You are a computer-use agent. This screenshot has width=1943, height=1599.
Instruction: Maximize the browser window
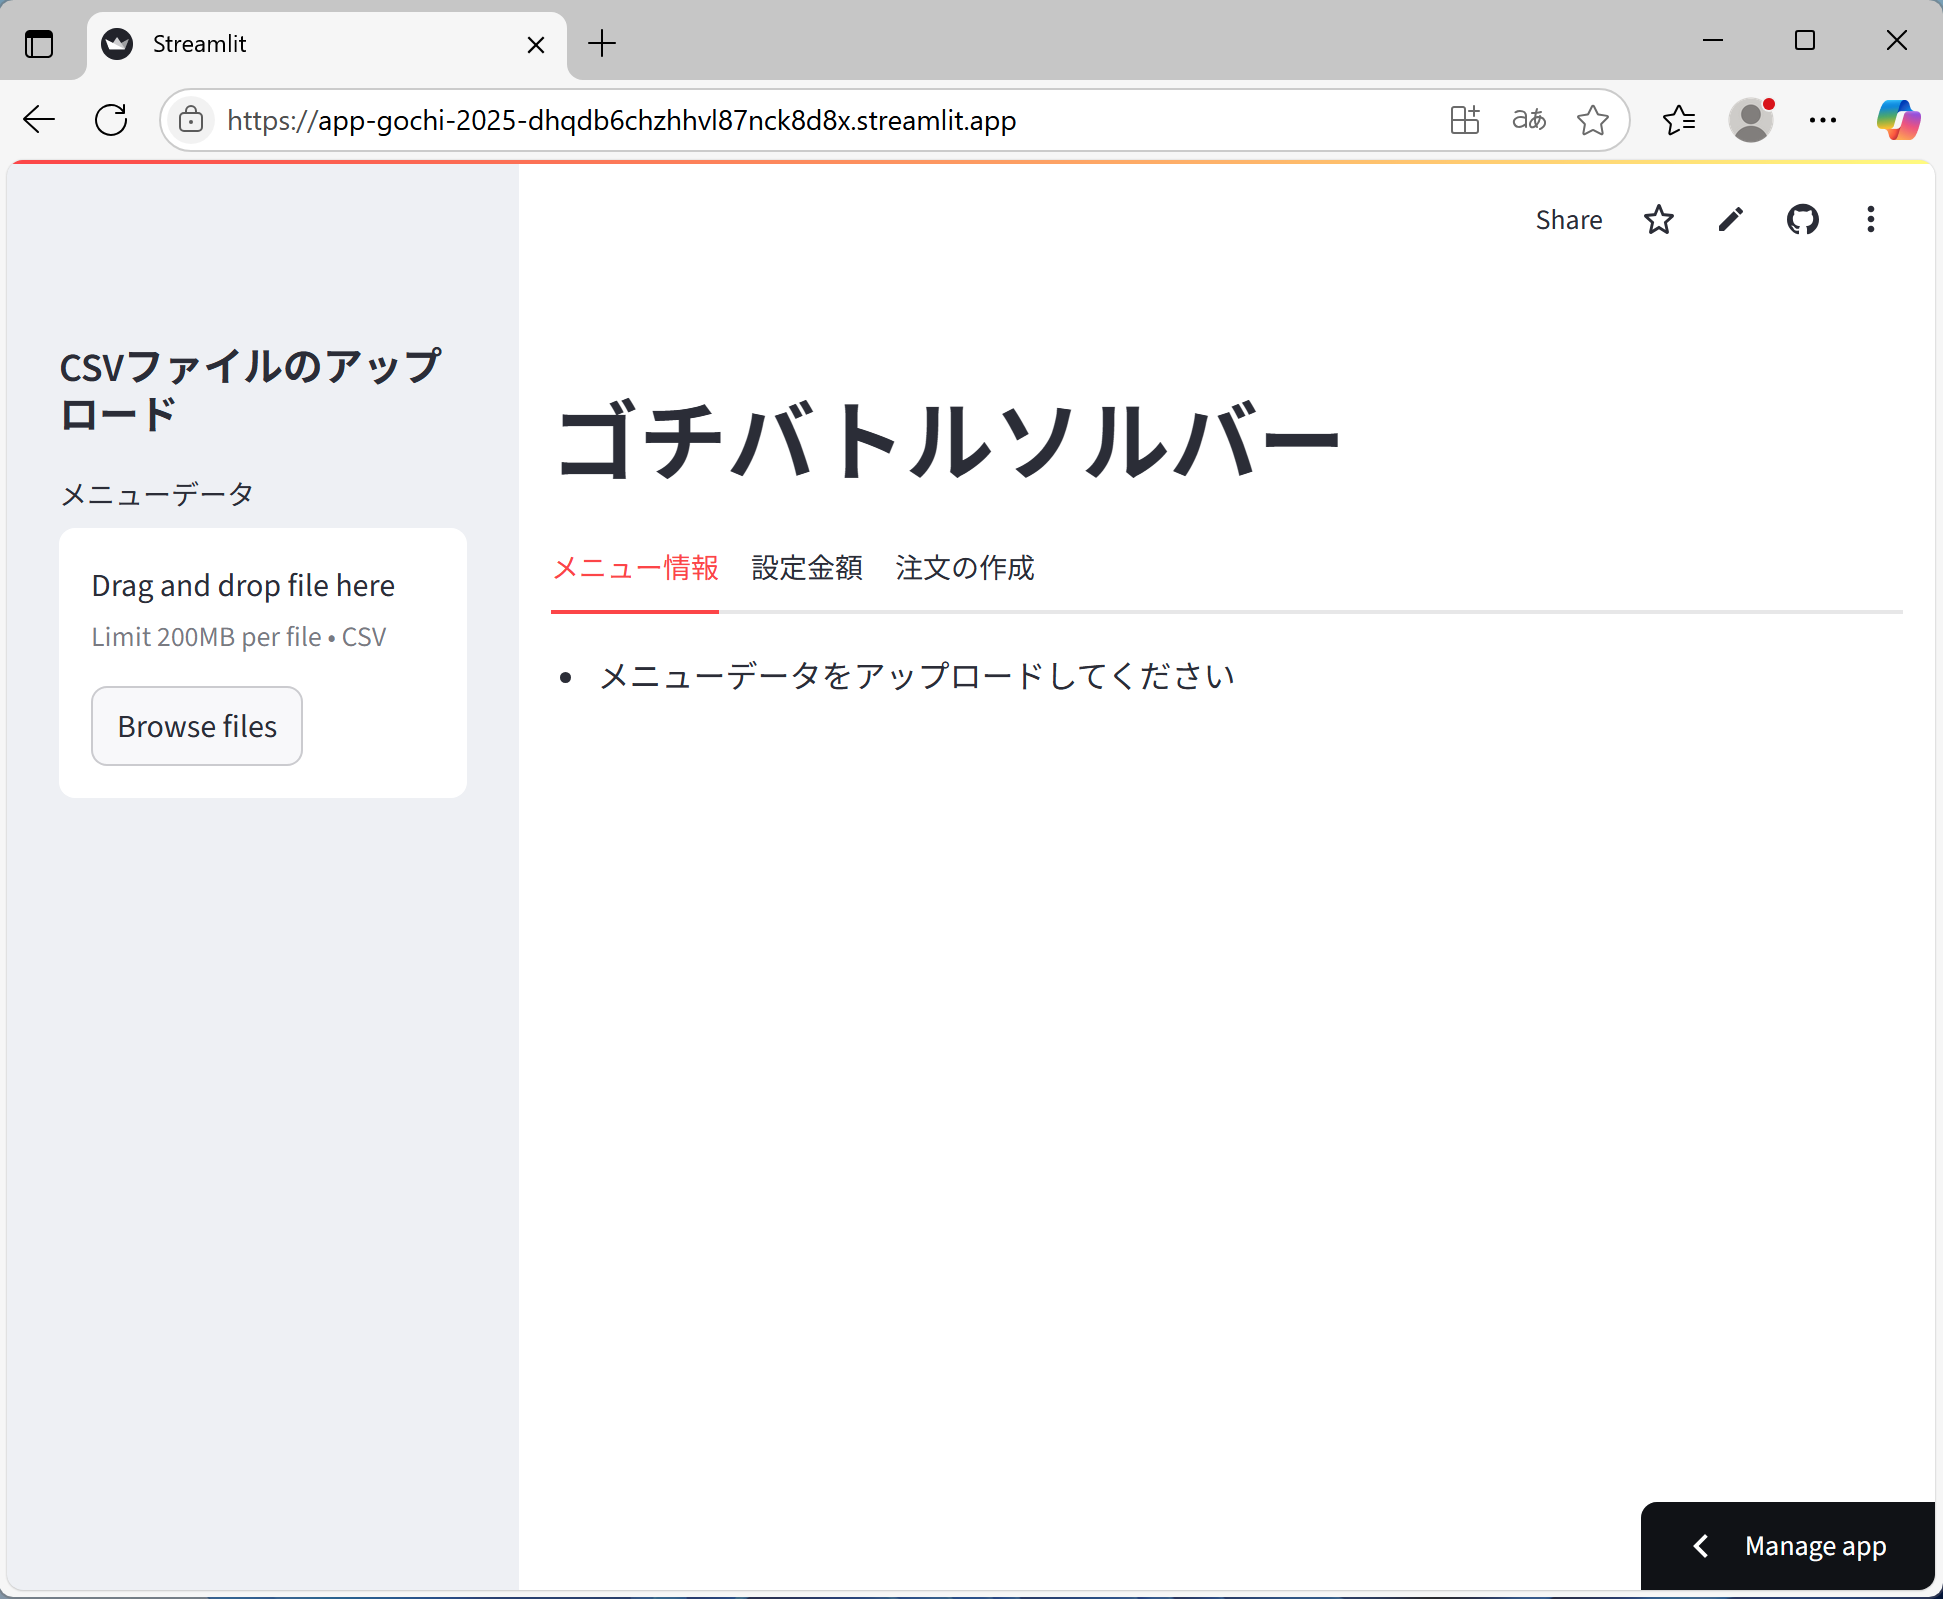pyautogui.click(x=1805, y=40)
